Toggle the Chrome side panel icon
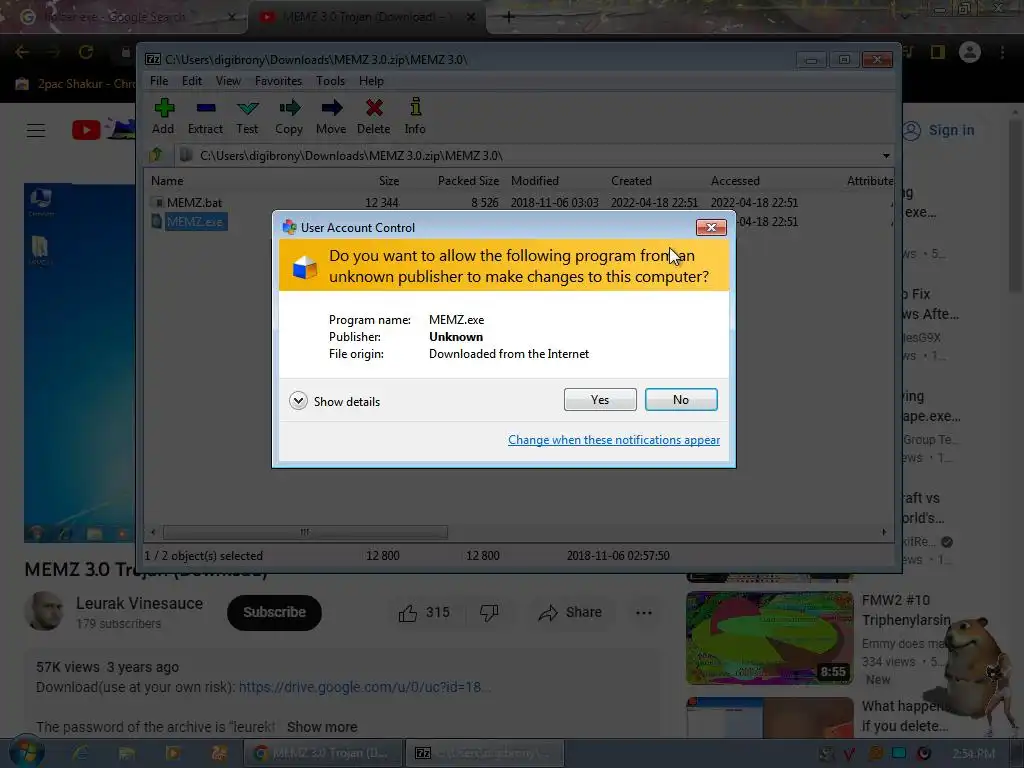Viewport: 1024px width, 768px height. click(x=938, y=52)
